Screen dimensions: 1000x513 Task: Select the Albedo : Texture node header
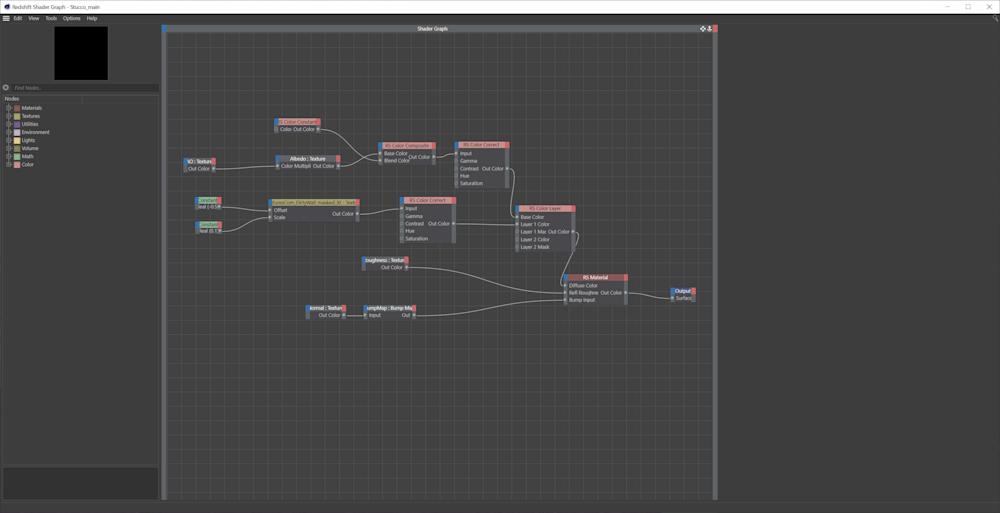point(307,159)
